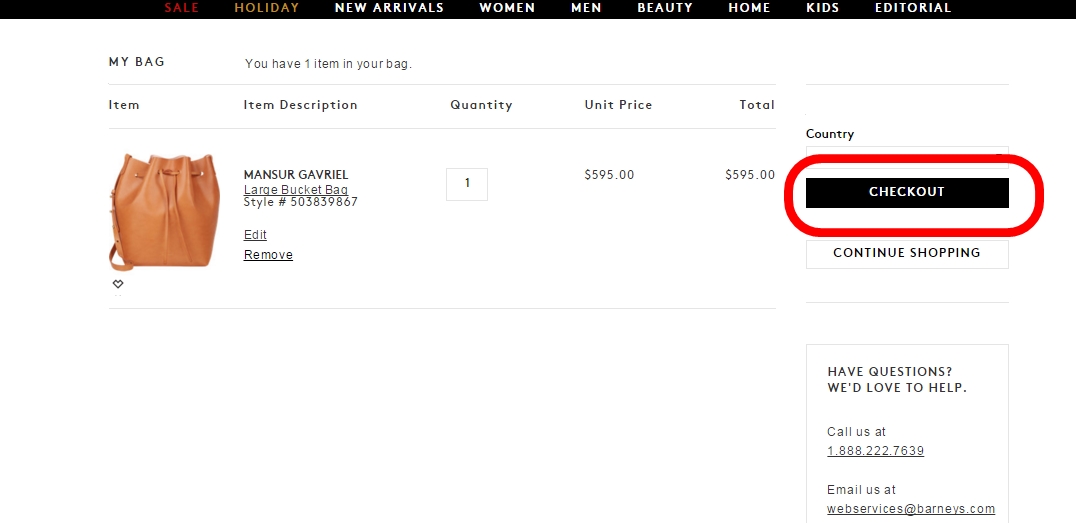
Task: Open the Country dropdown
Action: [907, 156]
